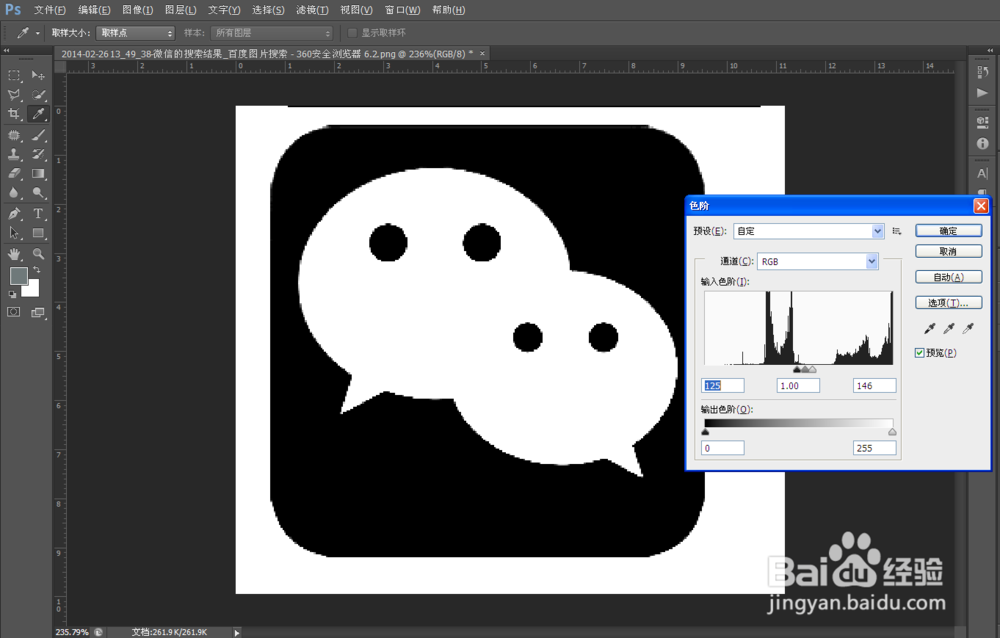Image resolution: width=1000 pixels, height=638 pixels.
Task: Click the input highlight value field 146
Action: (874, 385)
